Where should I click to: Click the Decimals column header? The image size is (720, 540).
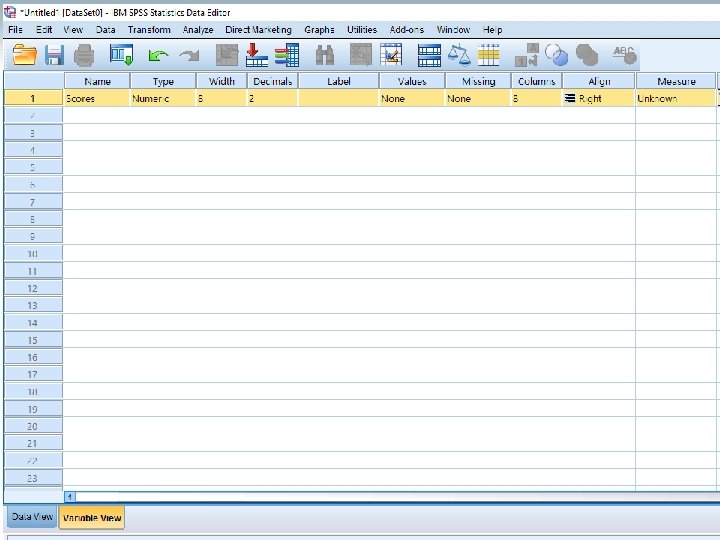pyautogui.click(x=273, y=81)
